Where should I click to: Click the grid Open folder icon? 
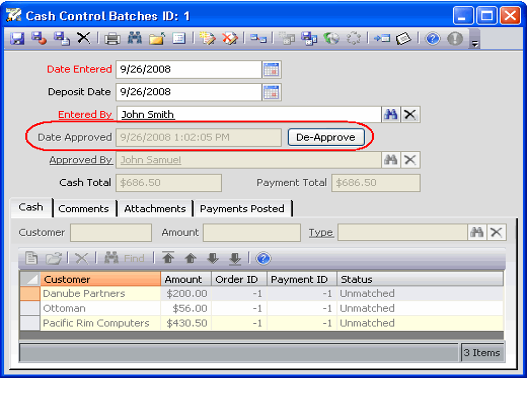point(54,259)
